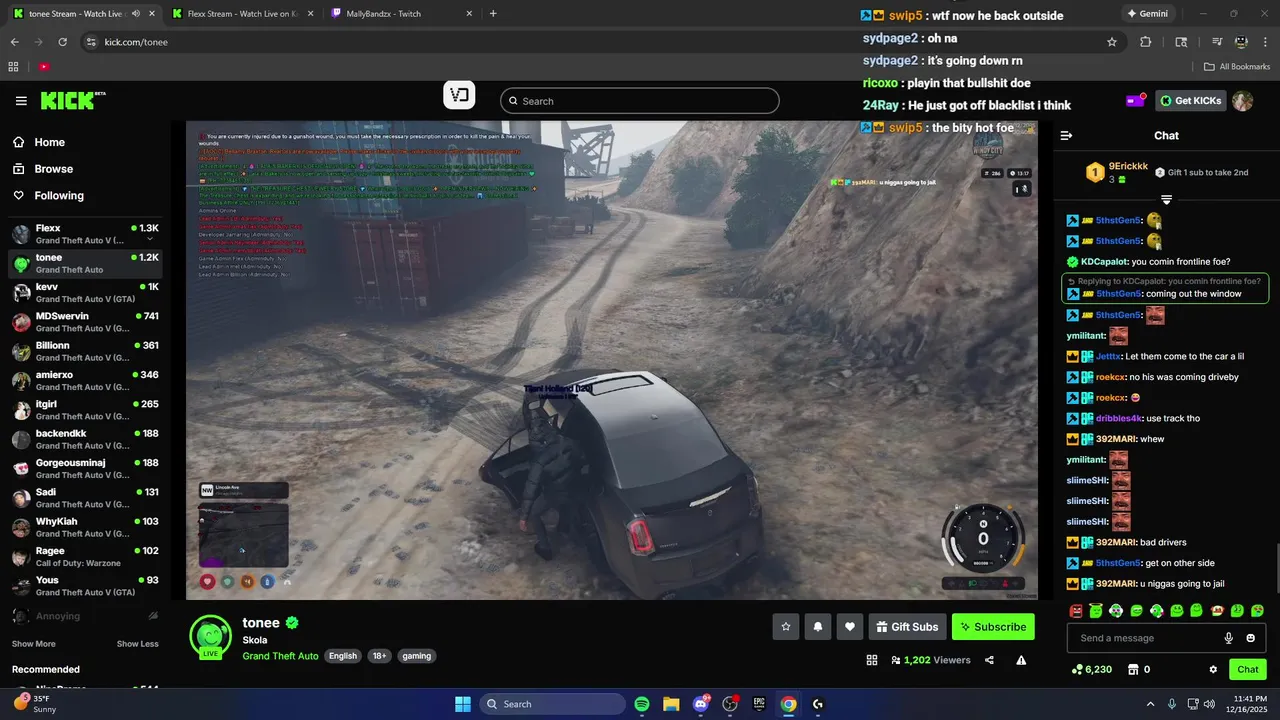Screen dimensions: 1280x720
Task: Open the Chrome media controls icon
Action: point(1216,42)
